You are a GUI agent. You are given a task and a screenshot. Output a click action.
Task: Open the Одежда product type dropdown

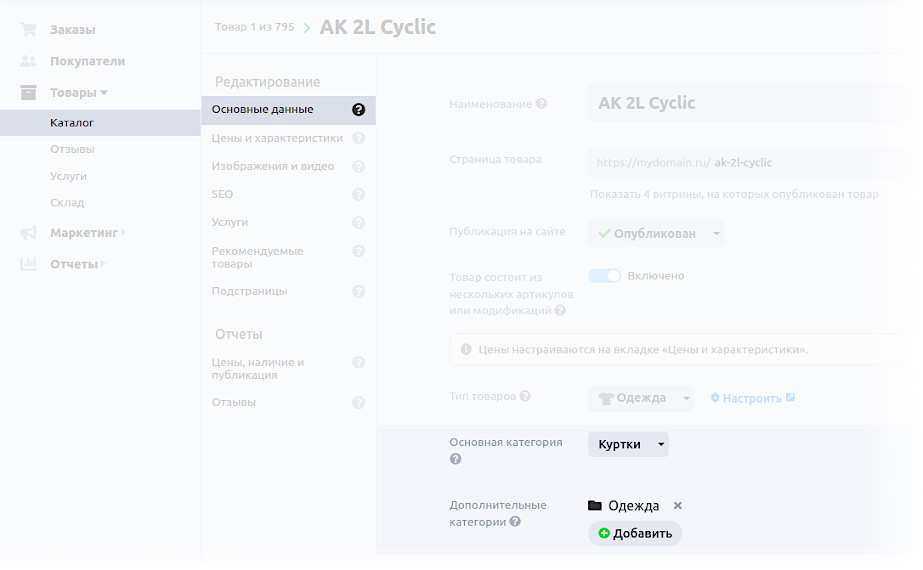coord(641,398)
